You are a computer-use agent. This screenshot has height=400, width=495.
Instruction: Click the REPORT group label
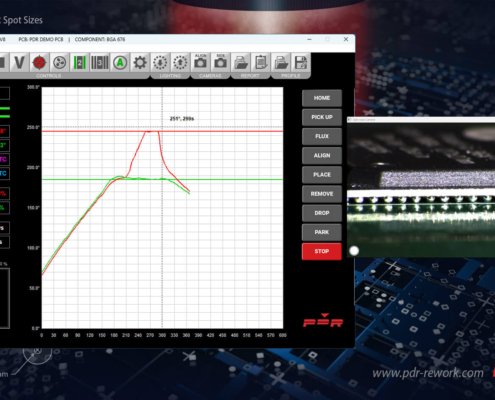click(250, 76)
